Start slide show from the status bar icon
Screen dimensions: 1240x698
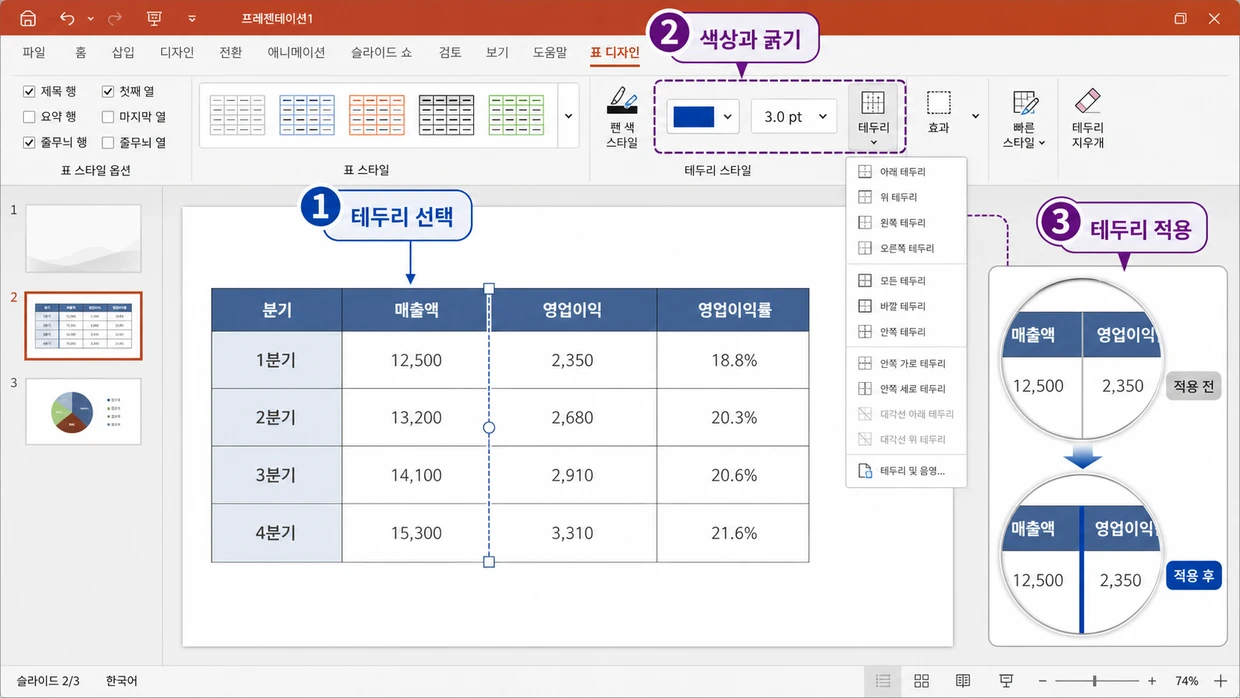coord(1005,681)
